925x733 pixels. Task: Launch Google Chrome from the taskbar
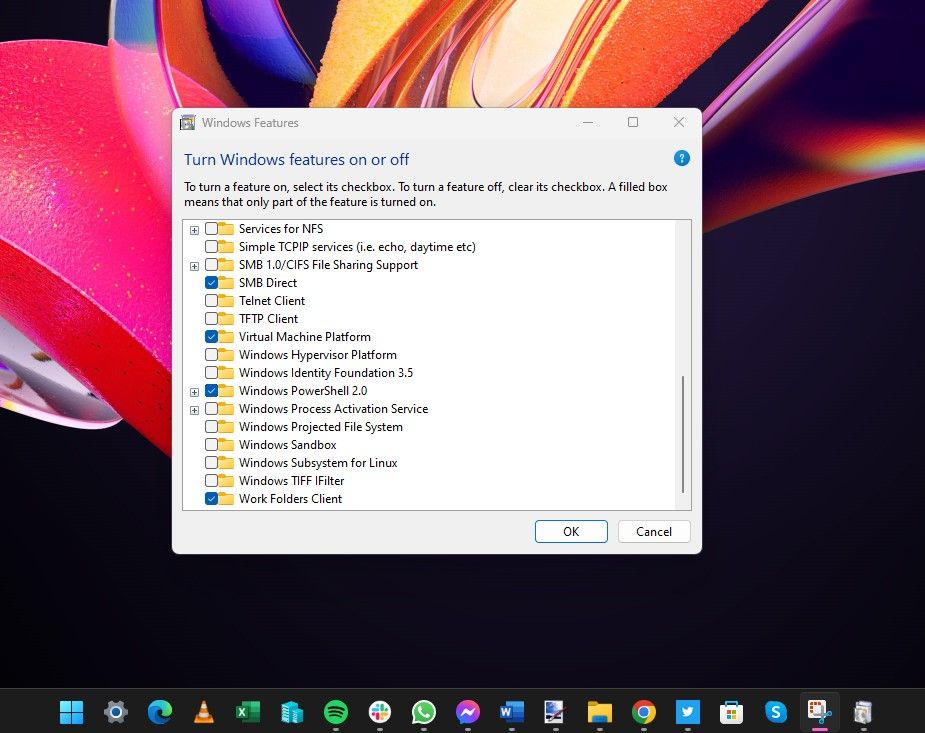tap(643, 712)
